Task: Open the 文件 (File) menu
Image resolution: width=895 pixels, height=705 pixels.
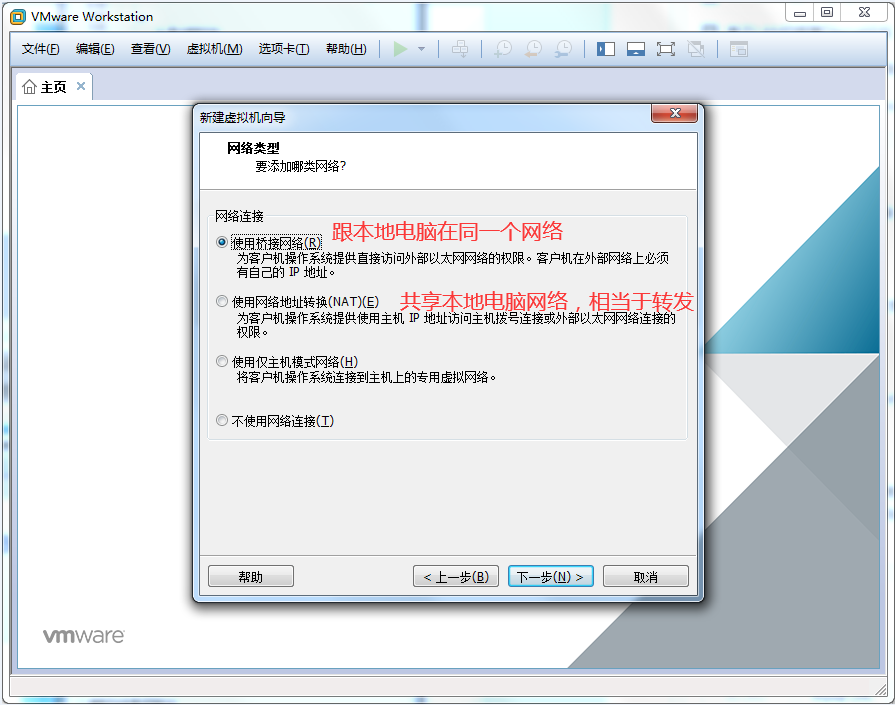Action: [41, 49]
